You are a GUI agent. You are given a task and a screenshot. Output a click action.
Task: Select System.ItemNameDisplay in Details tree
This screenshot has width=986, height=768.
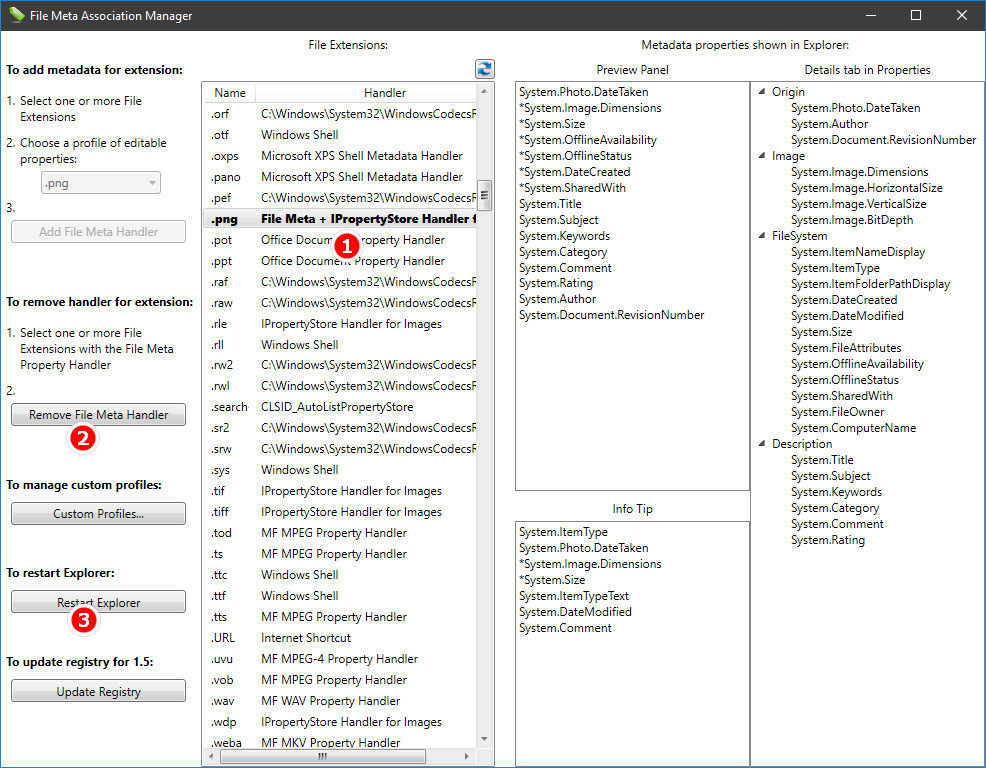[858, 252]
